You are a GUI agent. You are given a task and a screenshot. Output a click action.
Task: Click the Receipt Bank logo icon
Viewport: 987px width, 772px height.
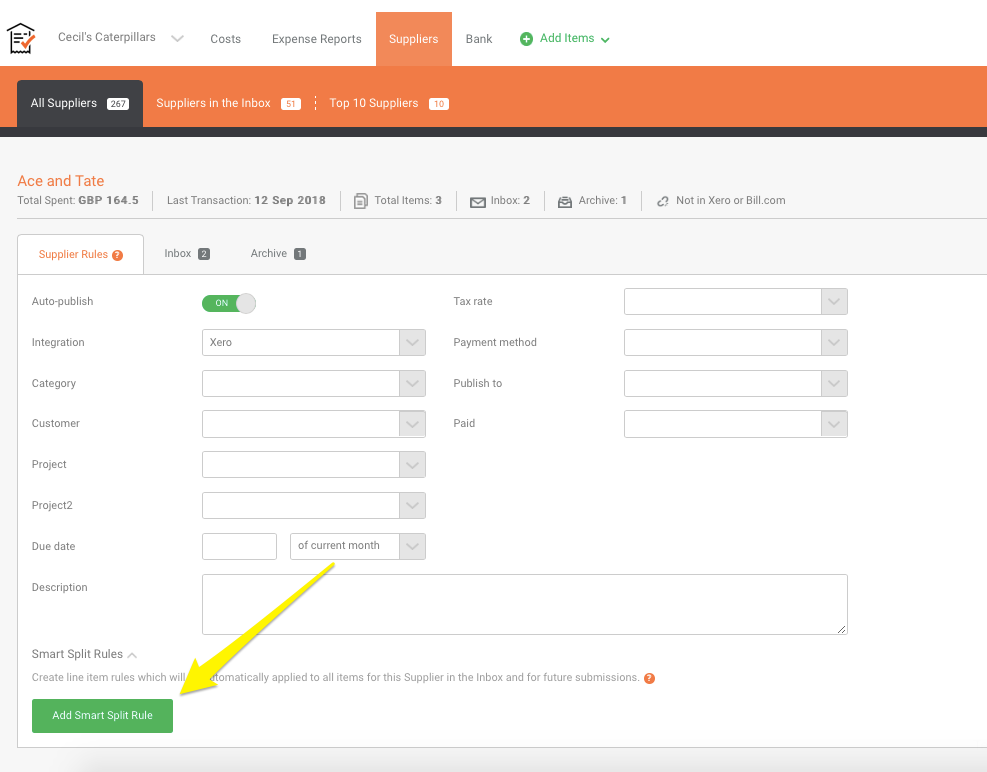21,38
